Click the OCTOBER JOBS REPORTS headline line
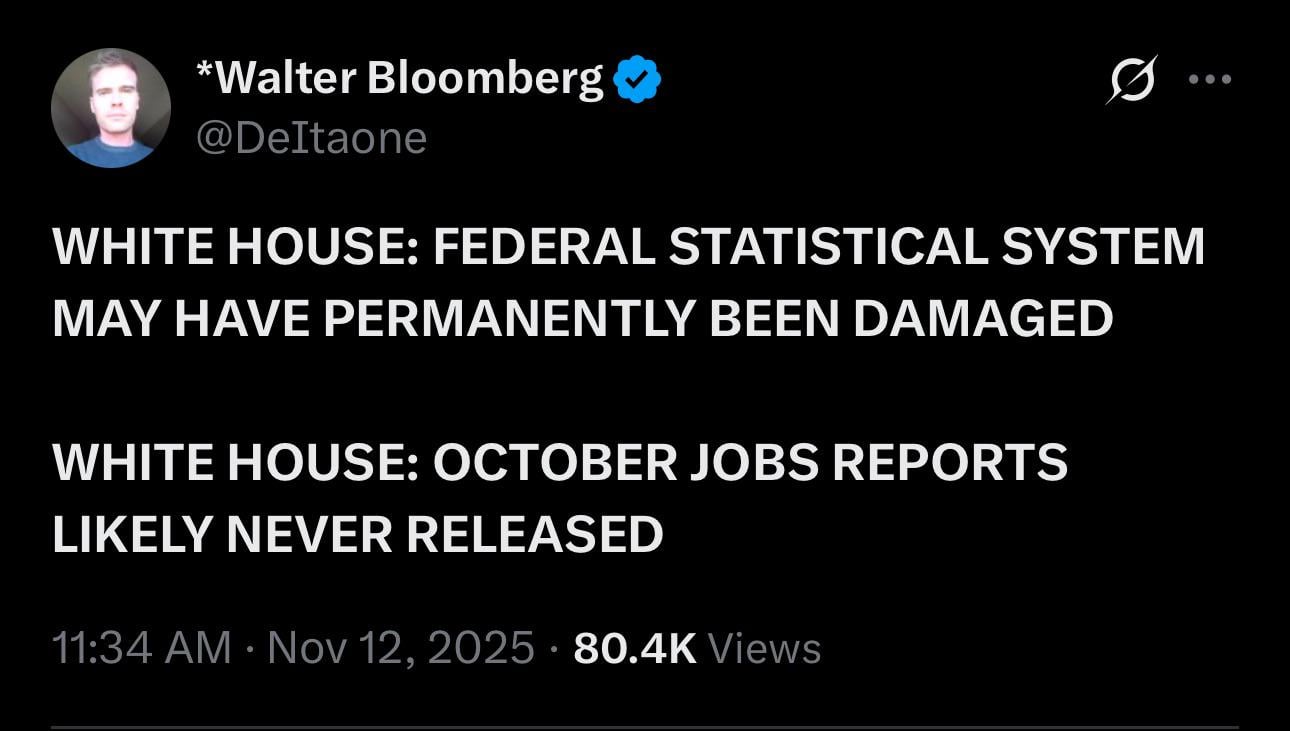 point(750,462)
